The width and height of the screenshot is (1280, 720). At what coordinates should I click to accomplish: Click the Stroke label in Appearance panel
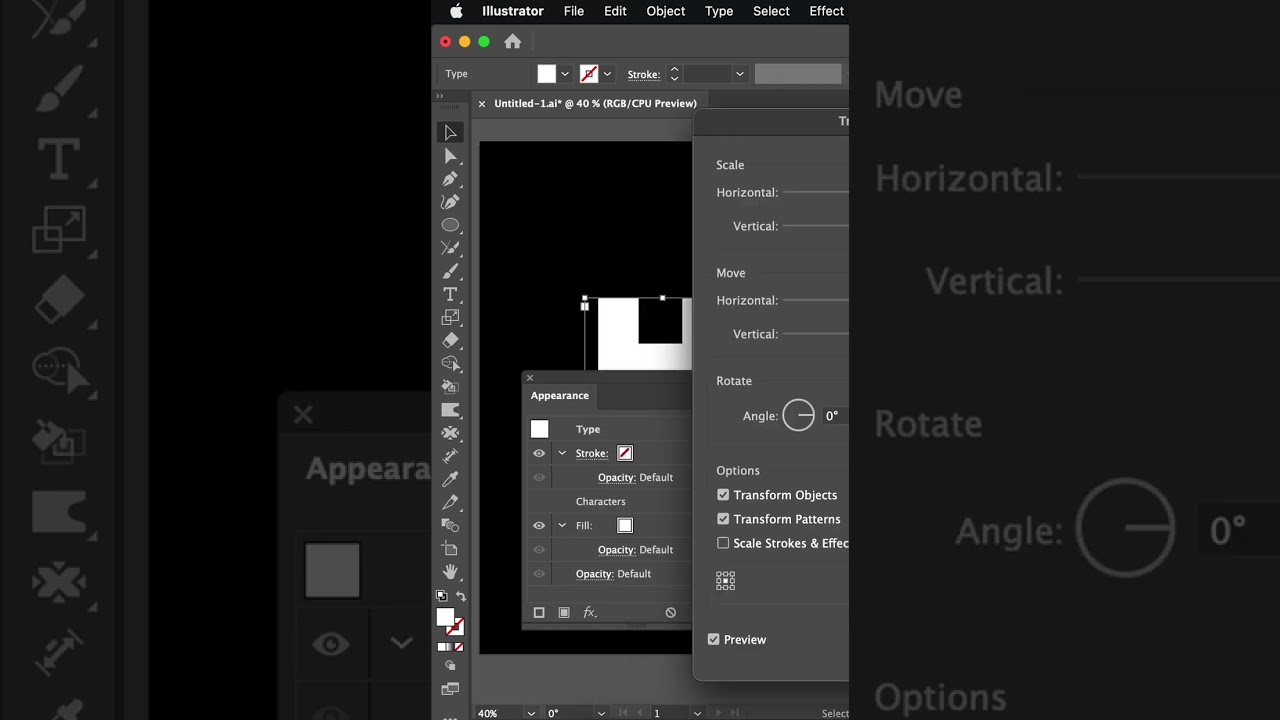[x=592, y=453]
